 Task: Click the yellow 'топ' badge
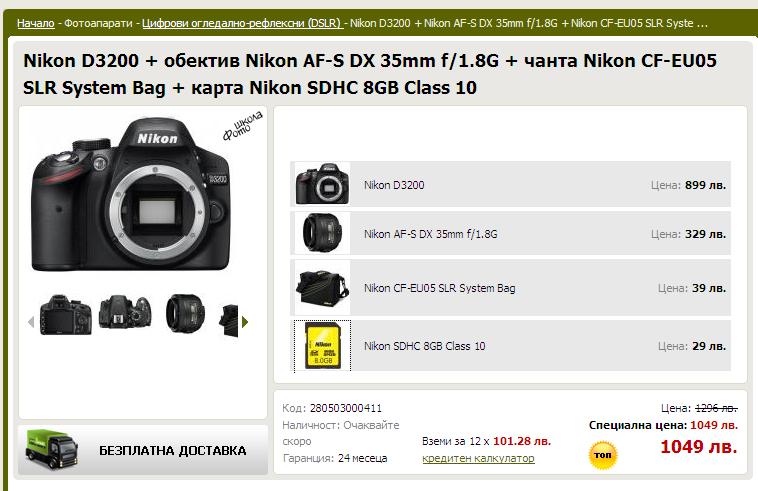(602, 455)
